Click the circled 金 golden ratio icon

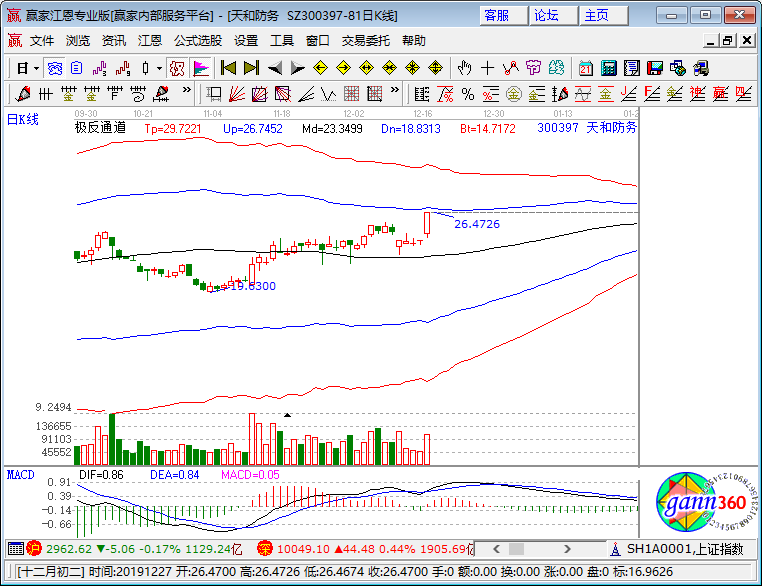(514, 94)
